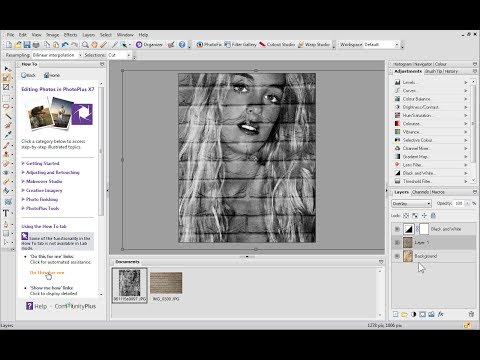Select the rectangle selection tool
The height and width of the screenshot is (360, 480).
pos(6,98)
